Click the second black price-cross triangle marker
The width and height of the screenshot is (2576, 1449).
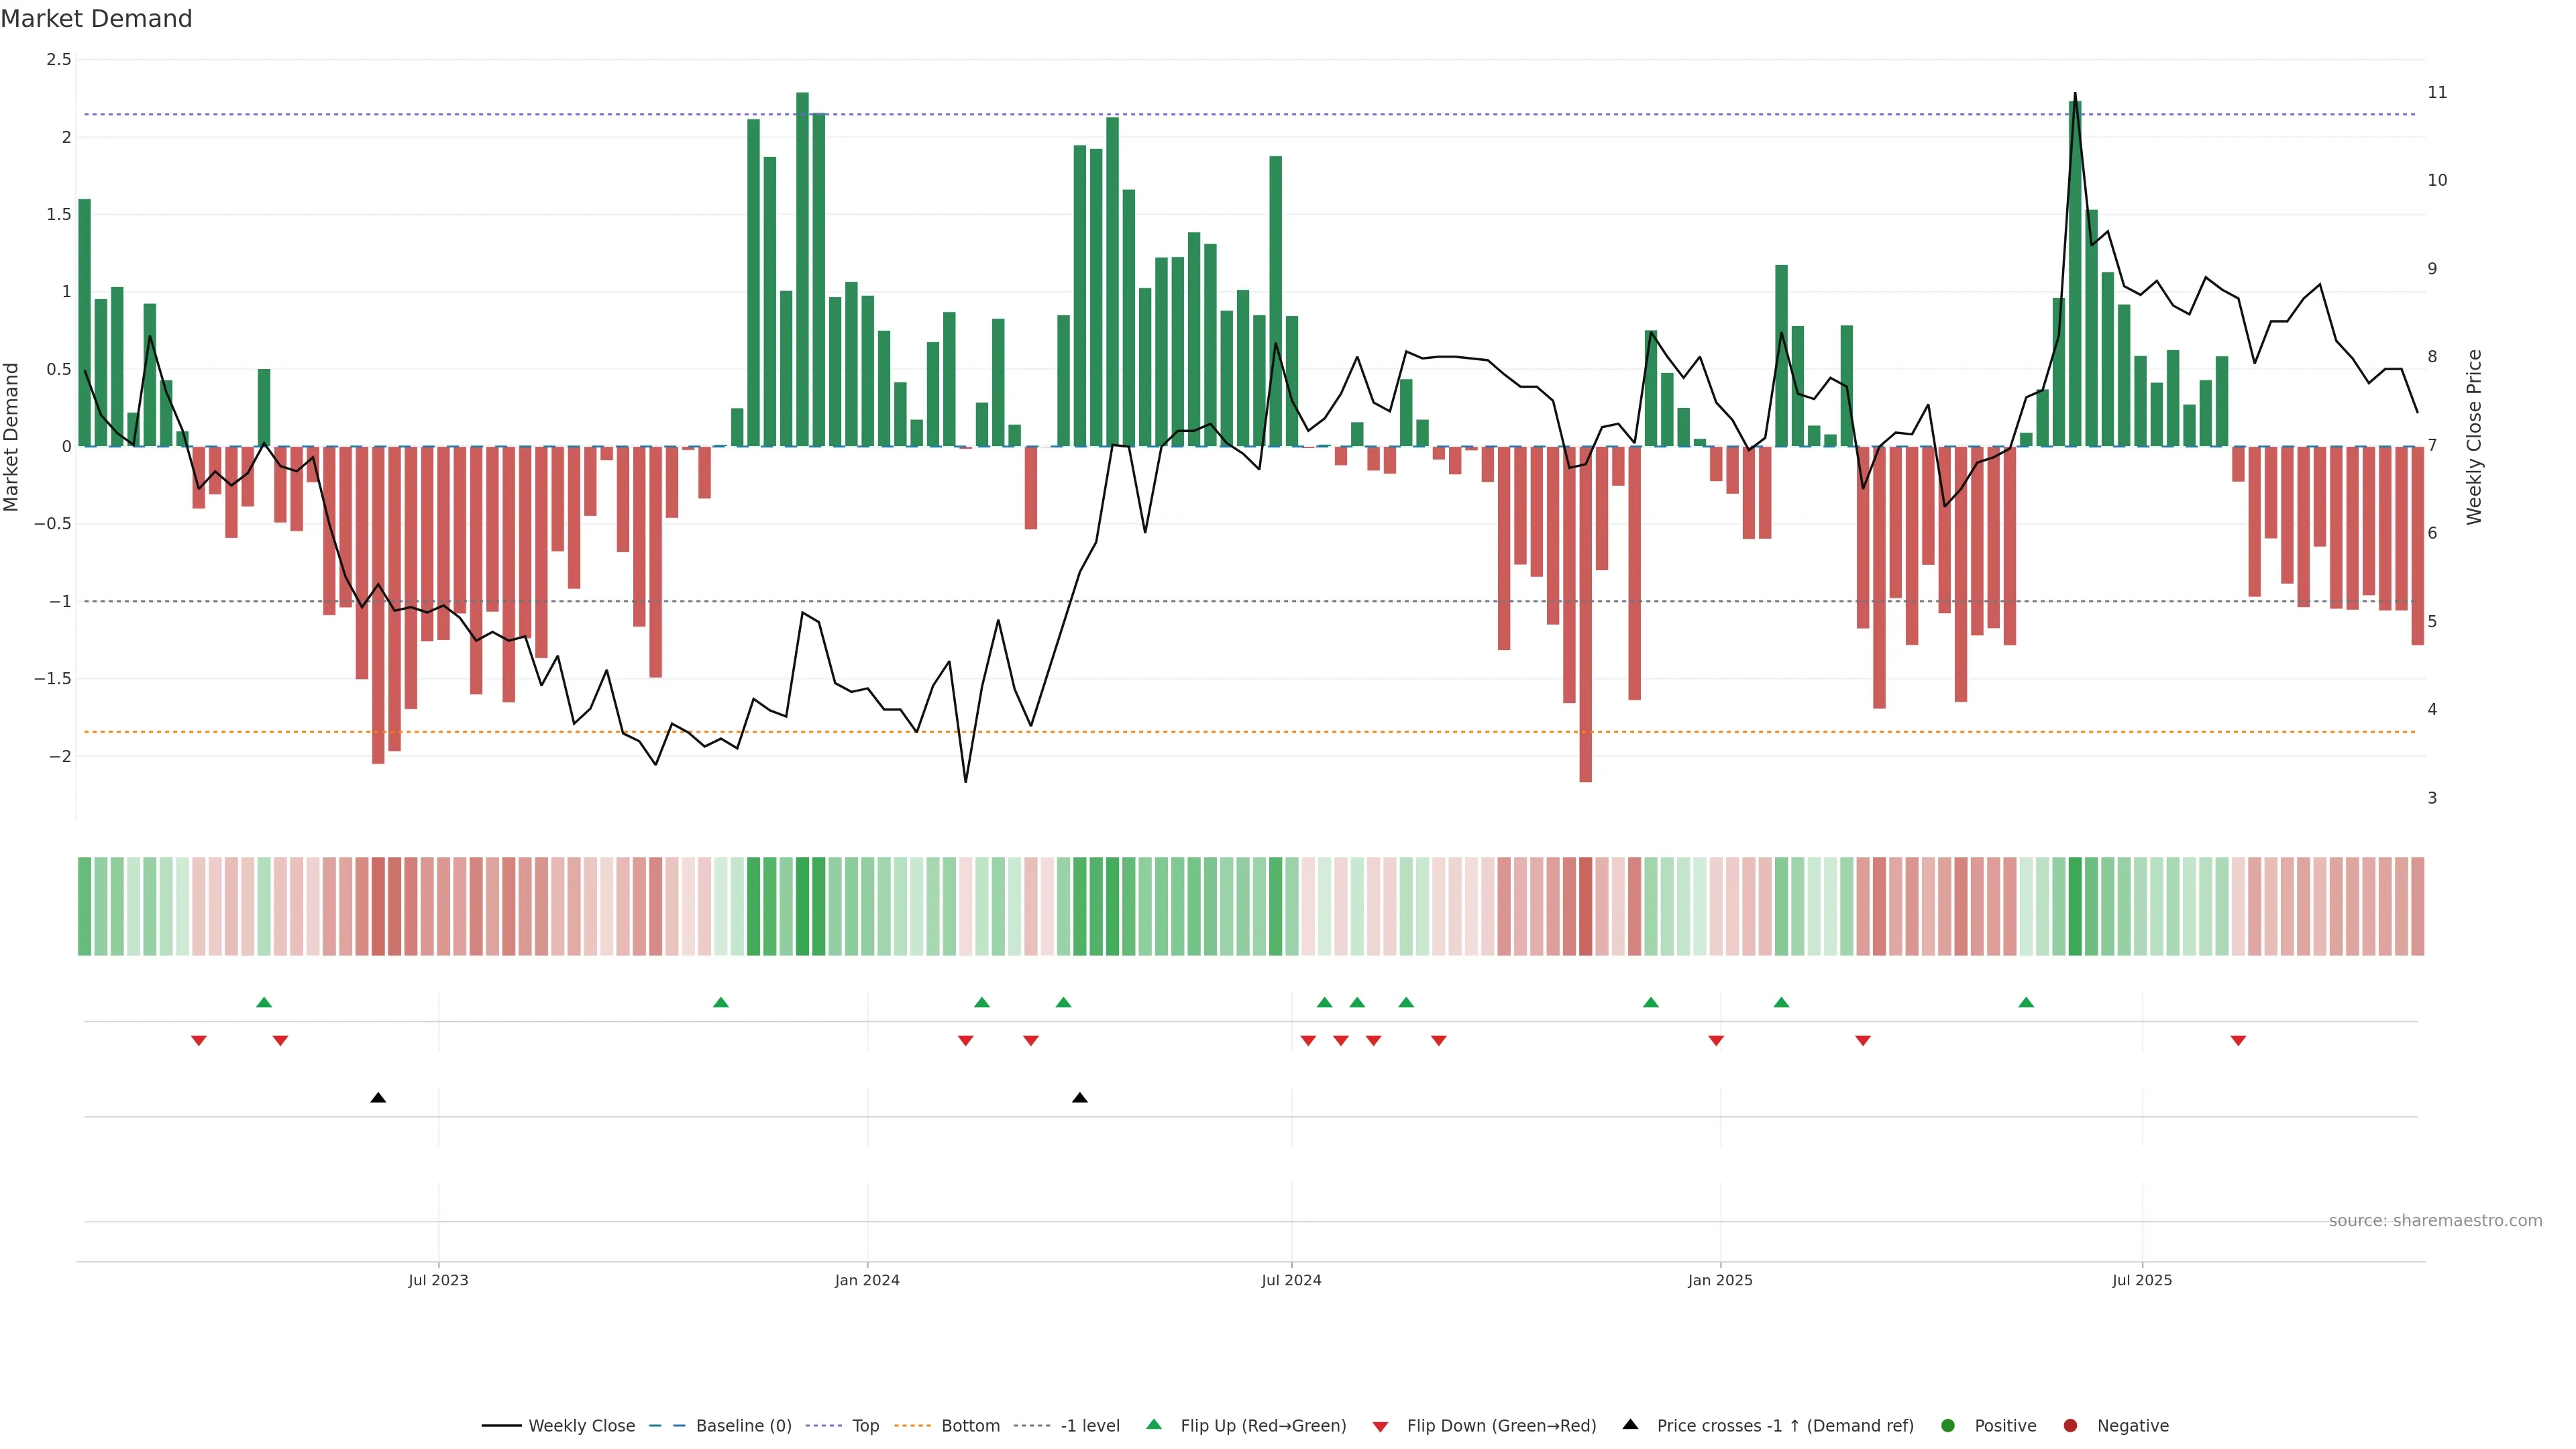click(x=1080, y=1098)
